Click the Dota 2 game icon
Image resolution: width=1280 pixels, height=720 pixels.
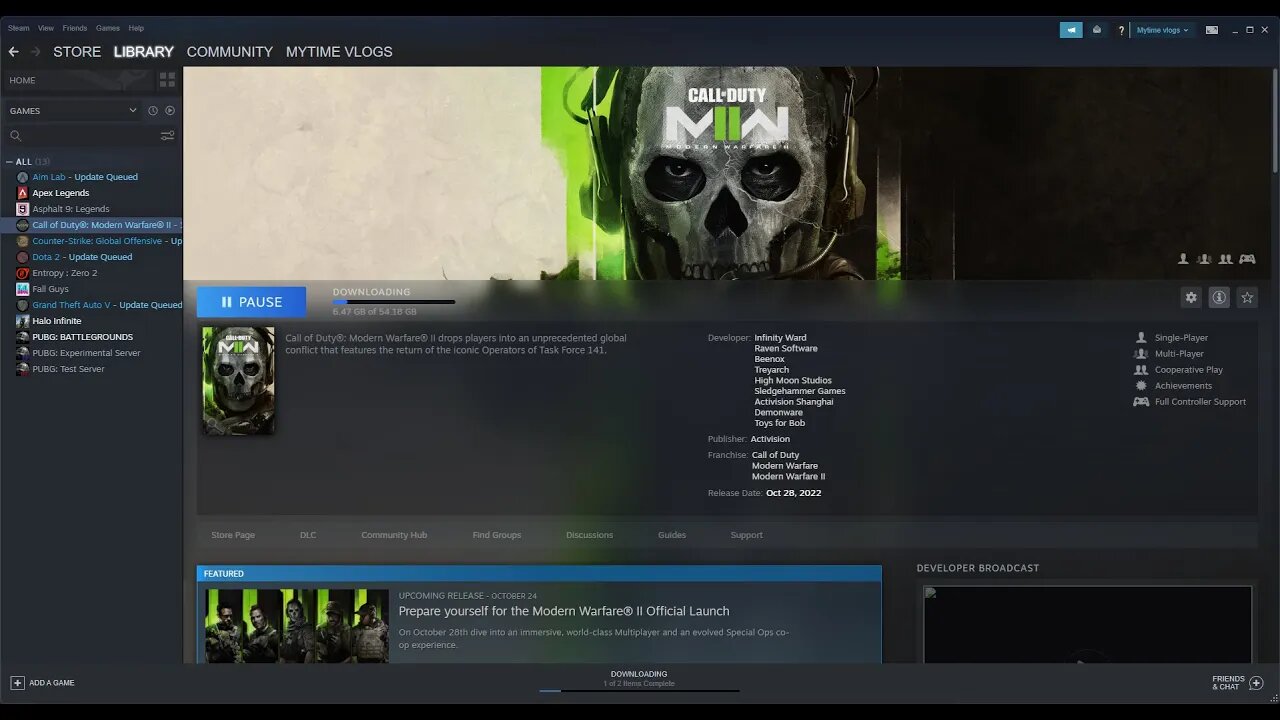pyautogui.click(x=23, y=257)
